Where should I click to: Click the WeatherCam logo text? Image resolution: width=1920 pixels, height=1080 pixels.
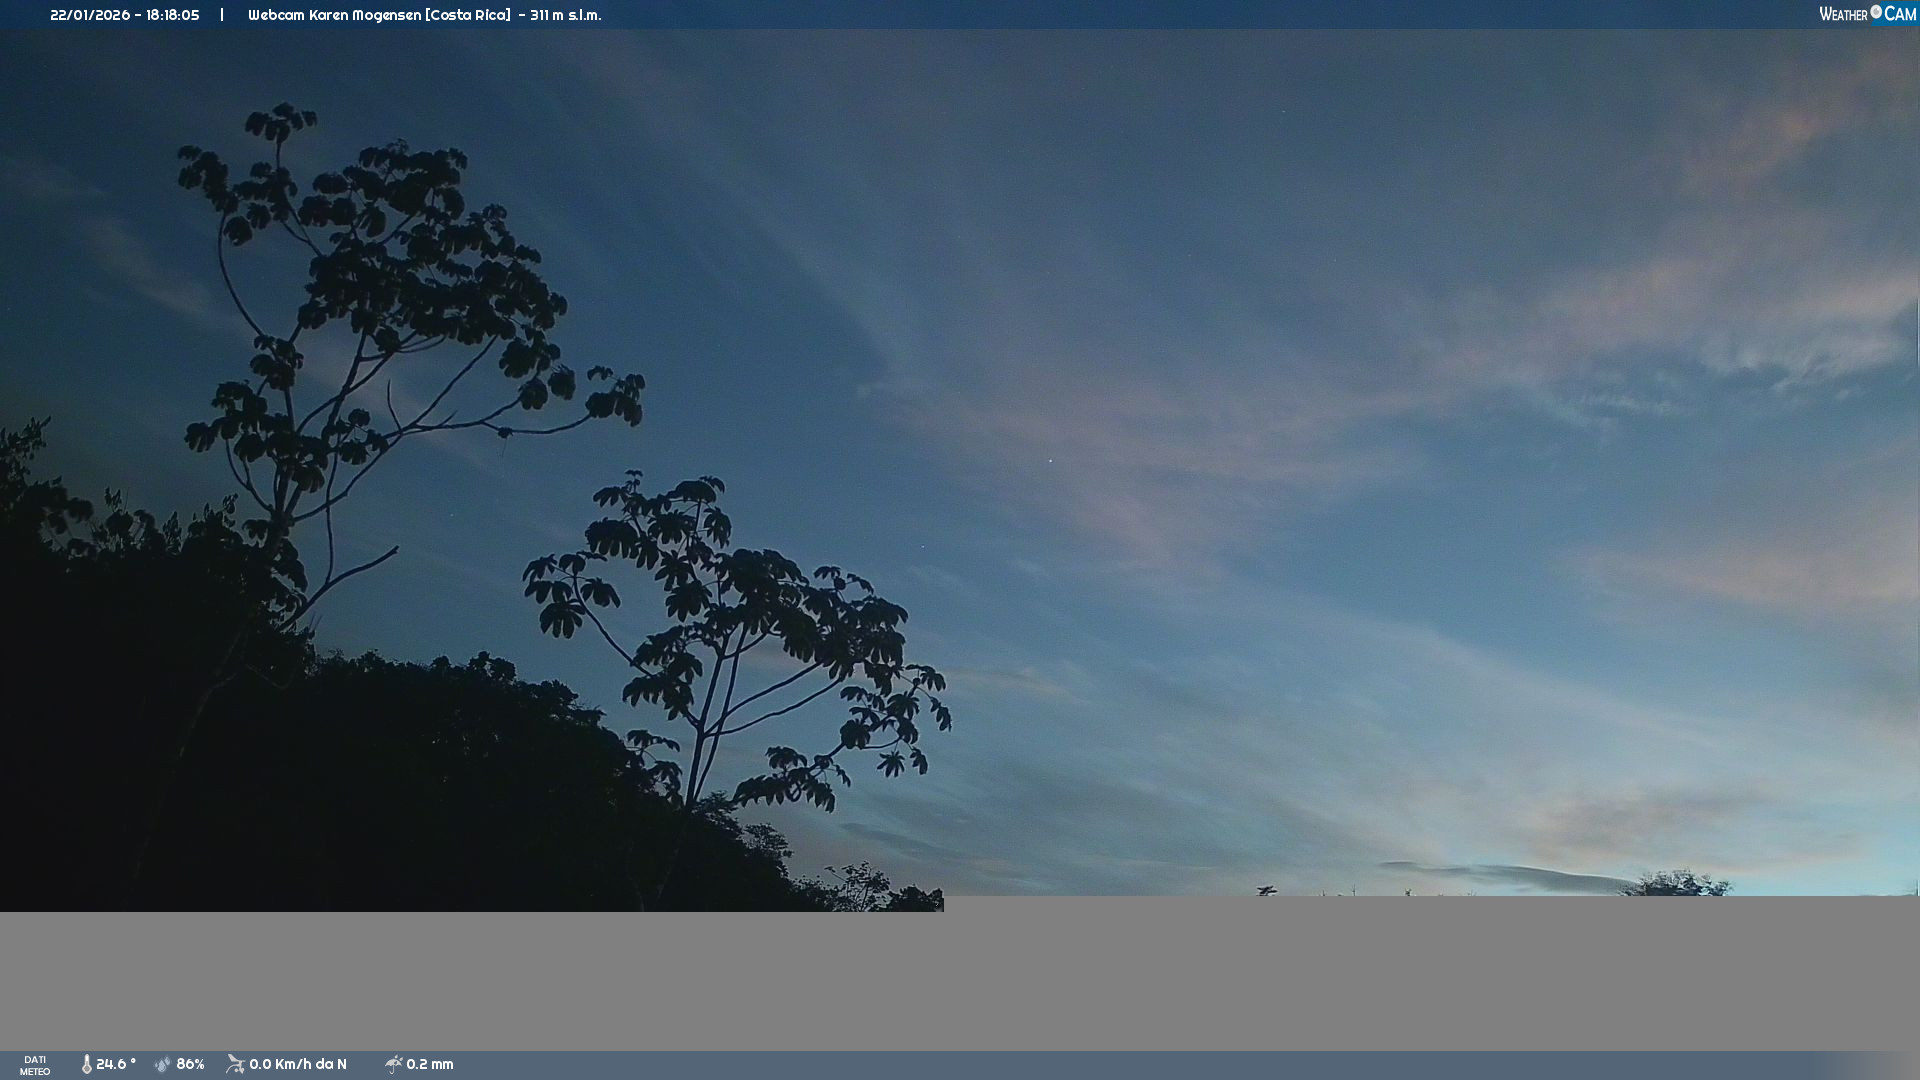tap(1843, 15)
